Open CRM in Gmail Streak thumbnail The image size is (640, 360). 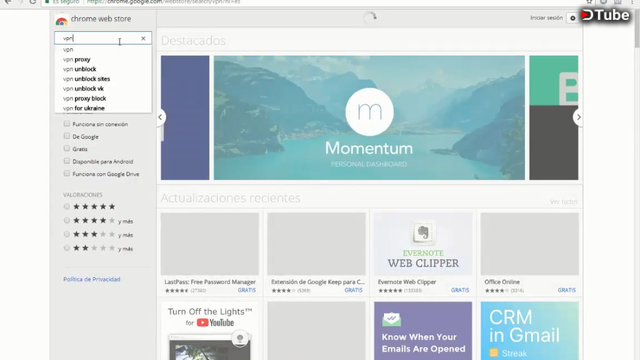pyautogui.click(x=529, y=331)
